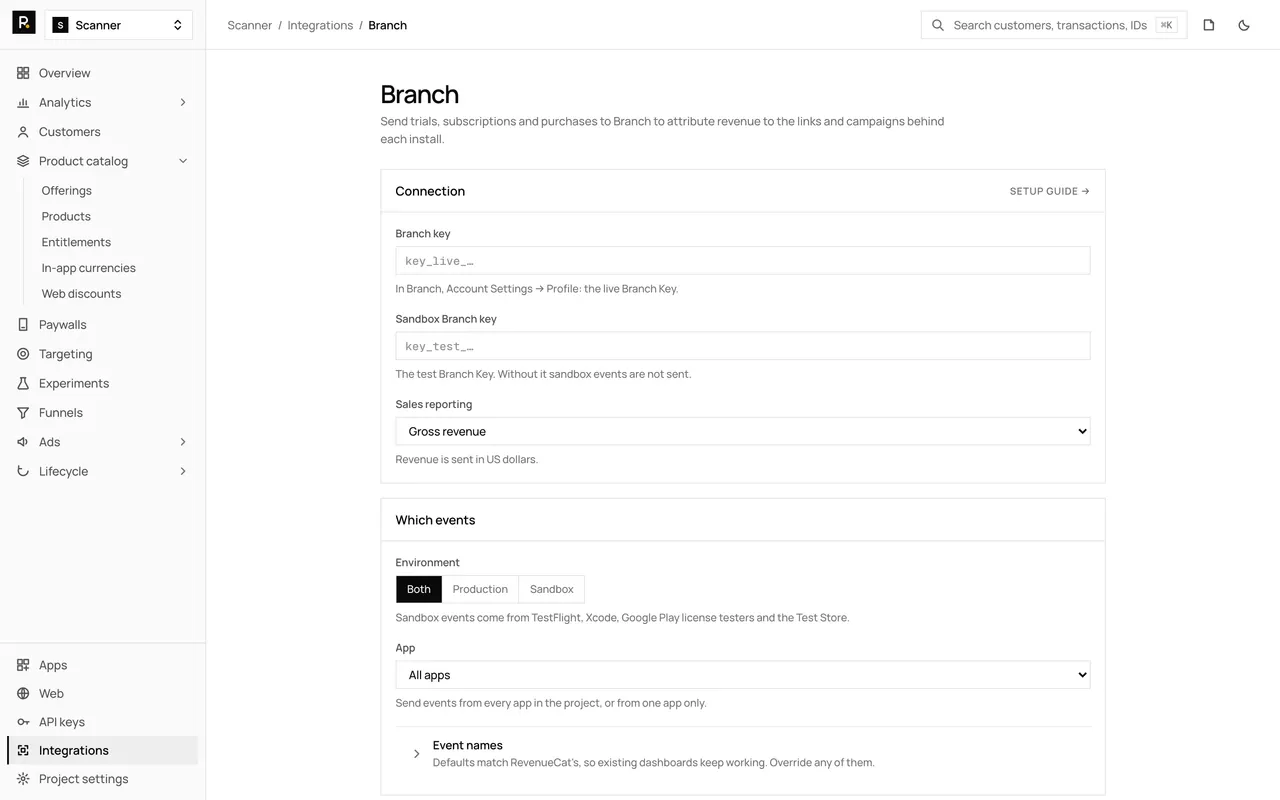This screenshot has width=1280, height=800.
Task: Focus the Branch key input field
Action: (x=743, y=261)
